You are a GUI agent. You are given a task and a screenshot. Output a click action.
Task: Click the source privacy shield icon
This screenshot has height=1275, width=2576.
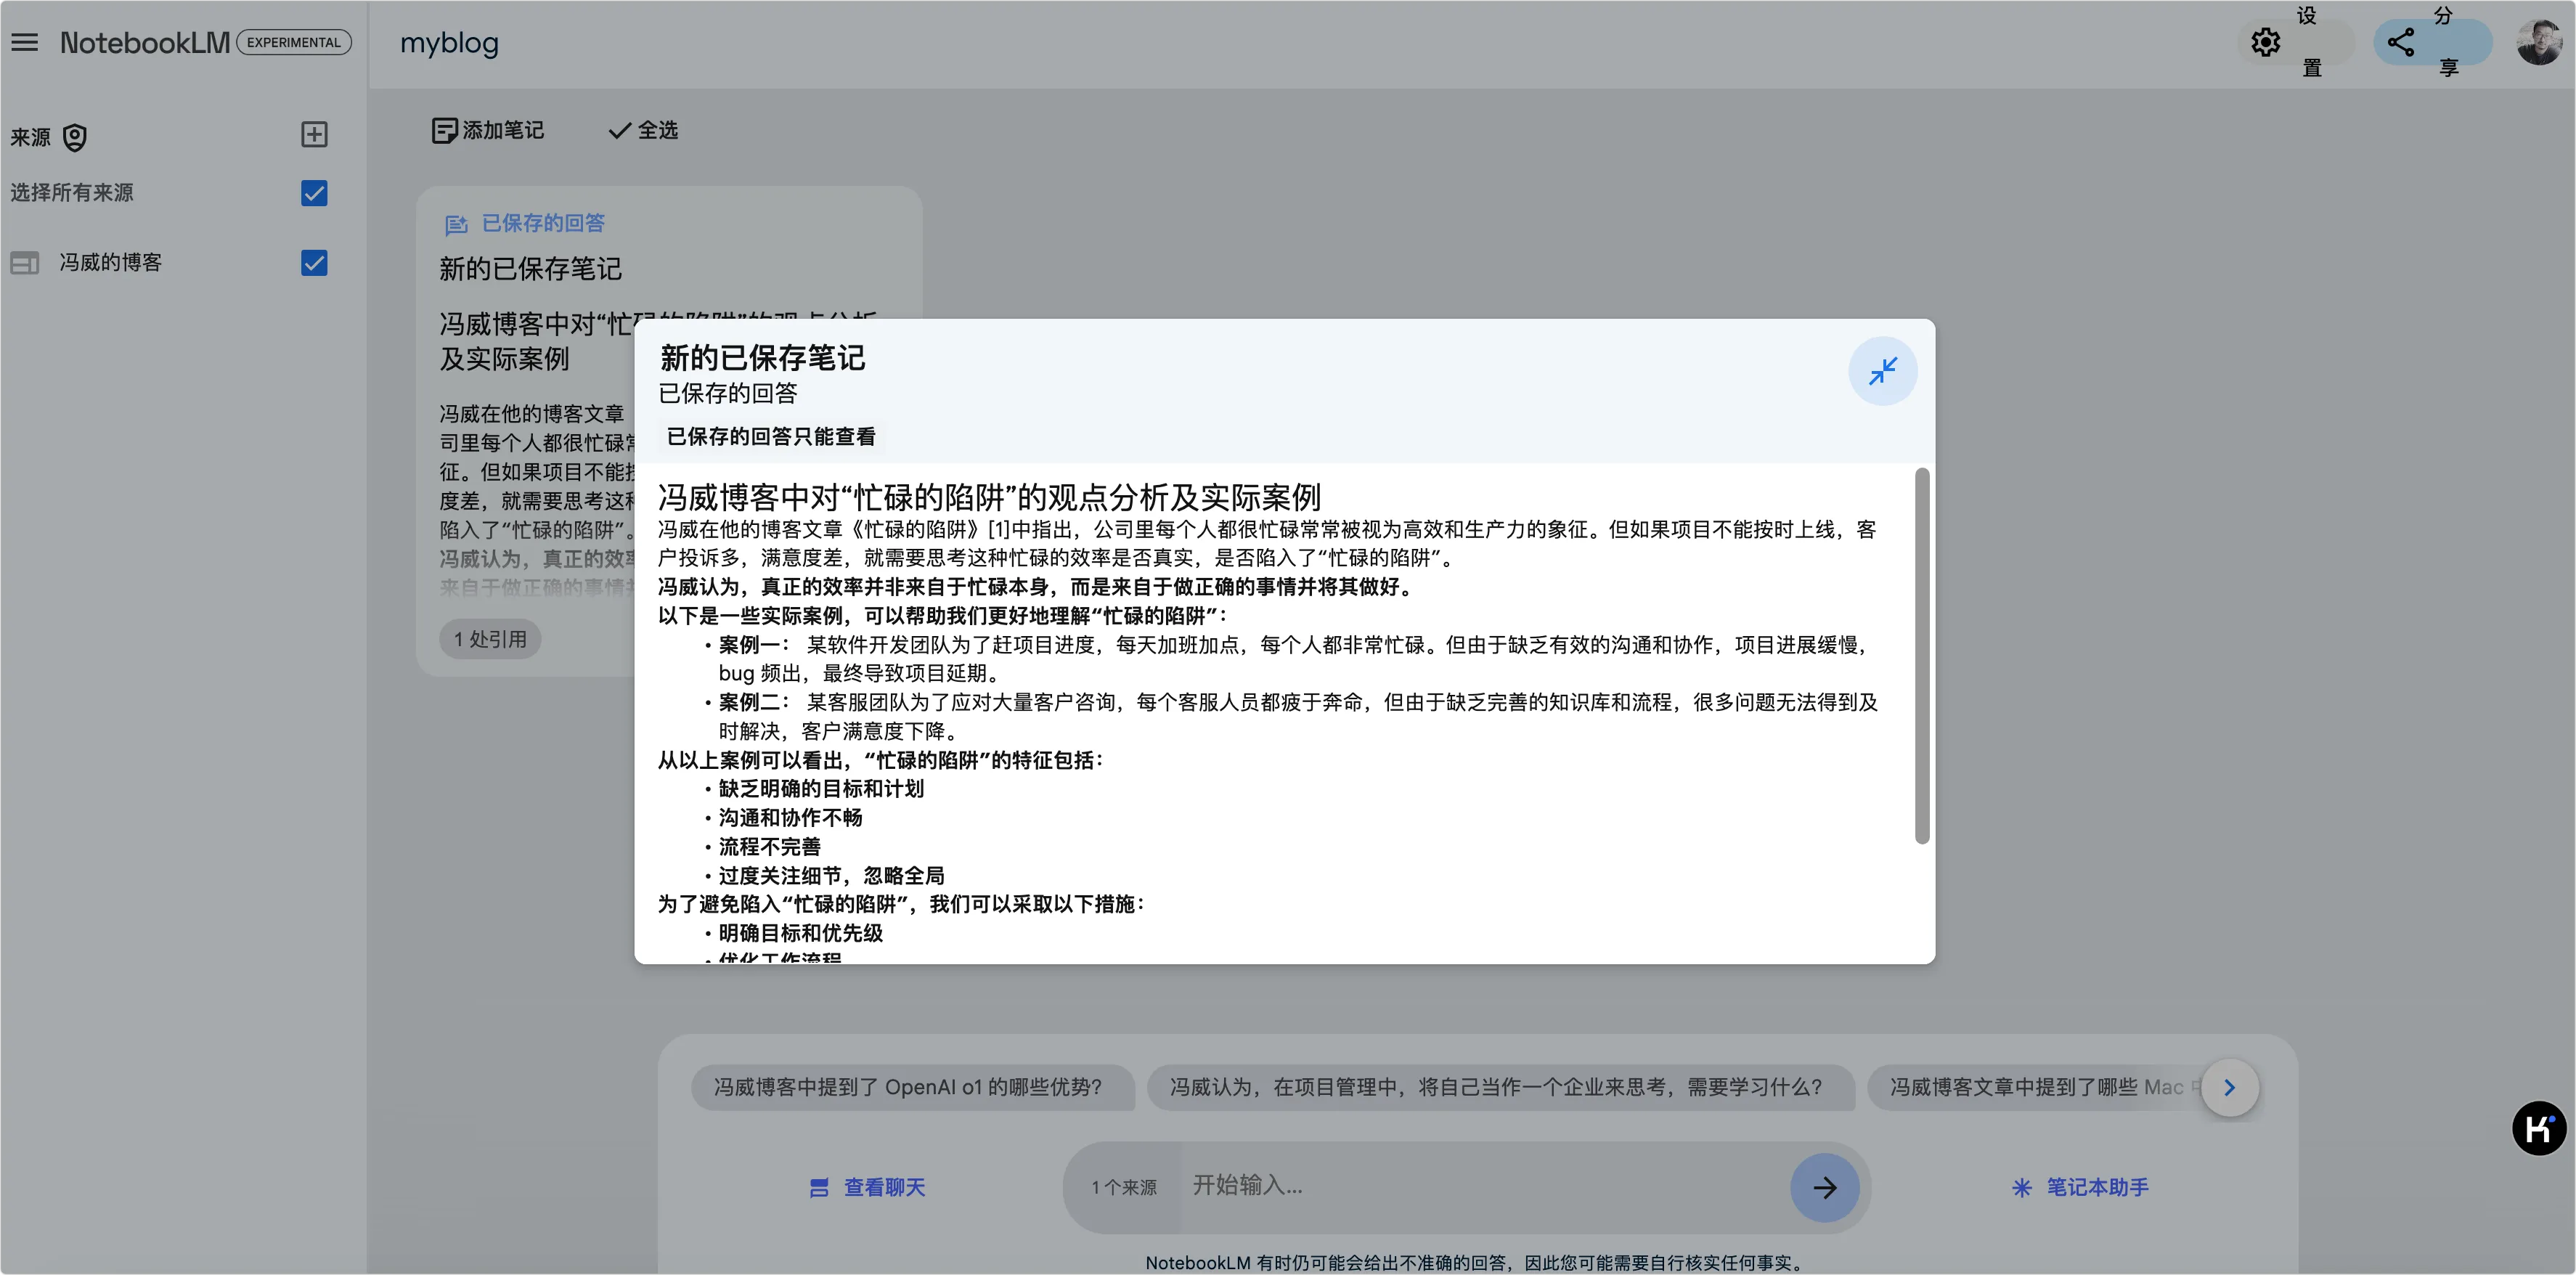pyautogui.click(x=75, y=137)
